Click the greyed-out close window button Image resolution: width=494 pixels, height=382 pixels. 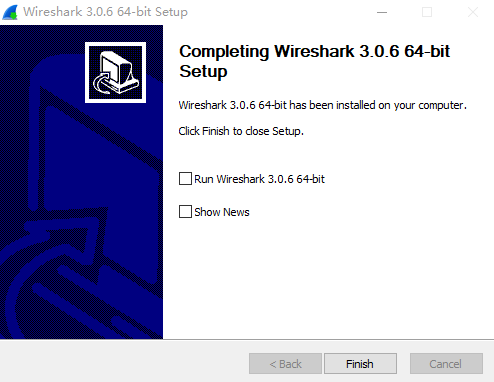point(473,12)
